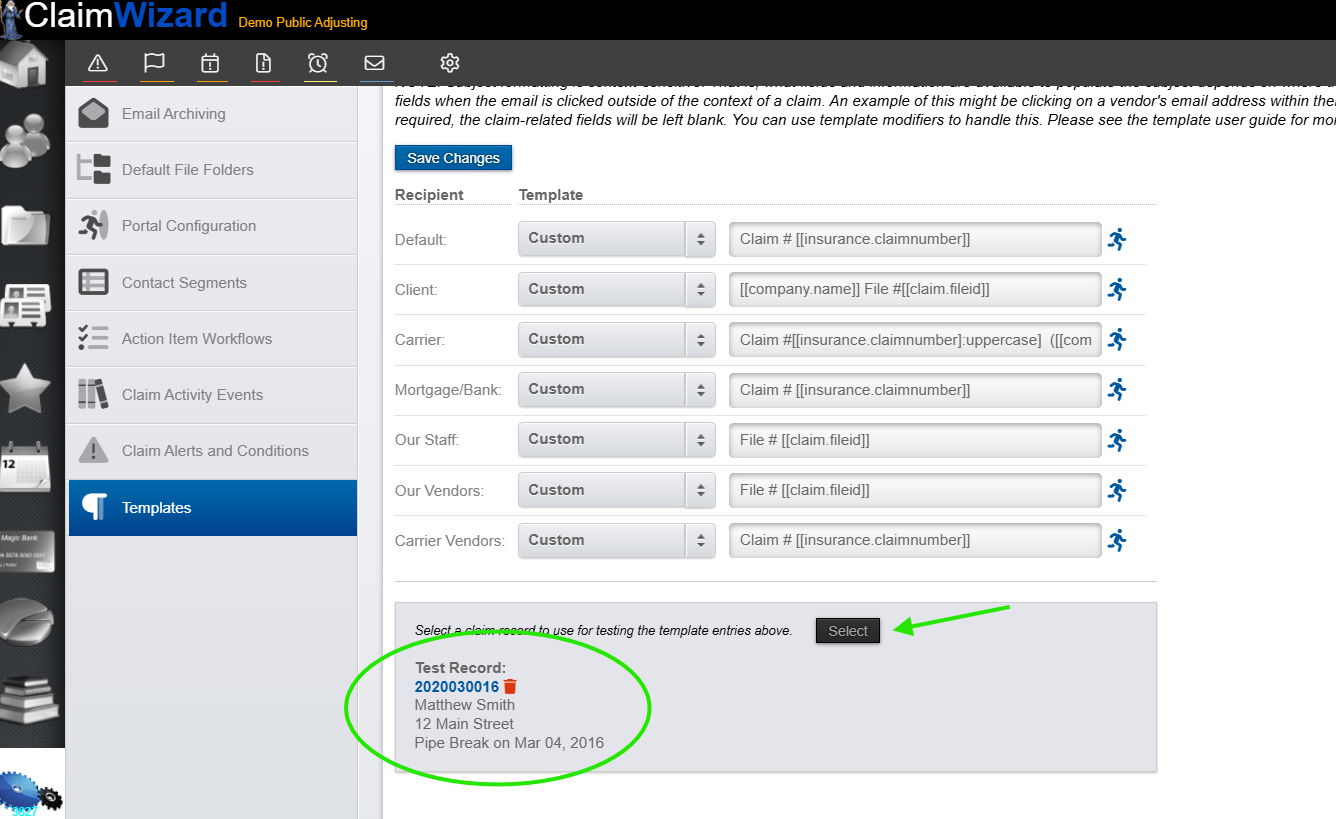Open the Our Staff template dropdown
This screenshot has width=1336, height=819.
tap(617, 439)
